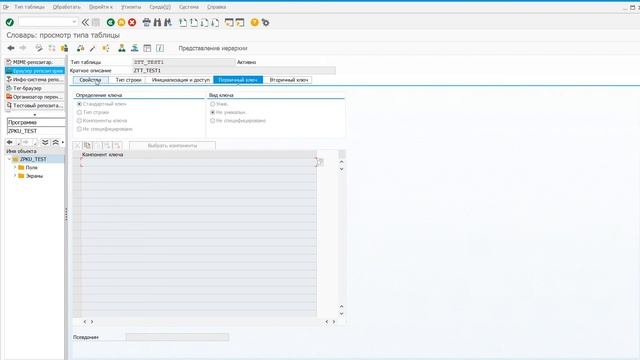Expand the 'Поля' folder node
The width and height of the screenshot is (640, 360).
[15, 167]
